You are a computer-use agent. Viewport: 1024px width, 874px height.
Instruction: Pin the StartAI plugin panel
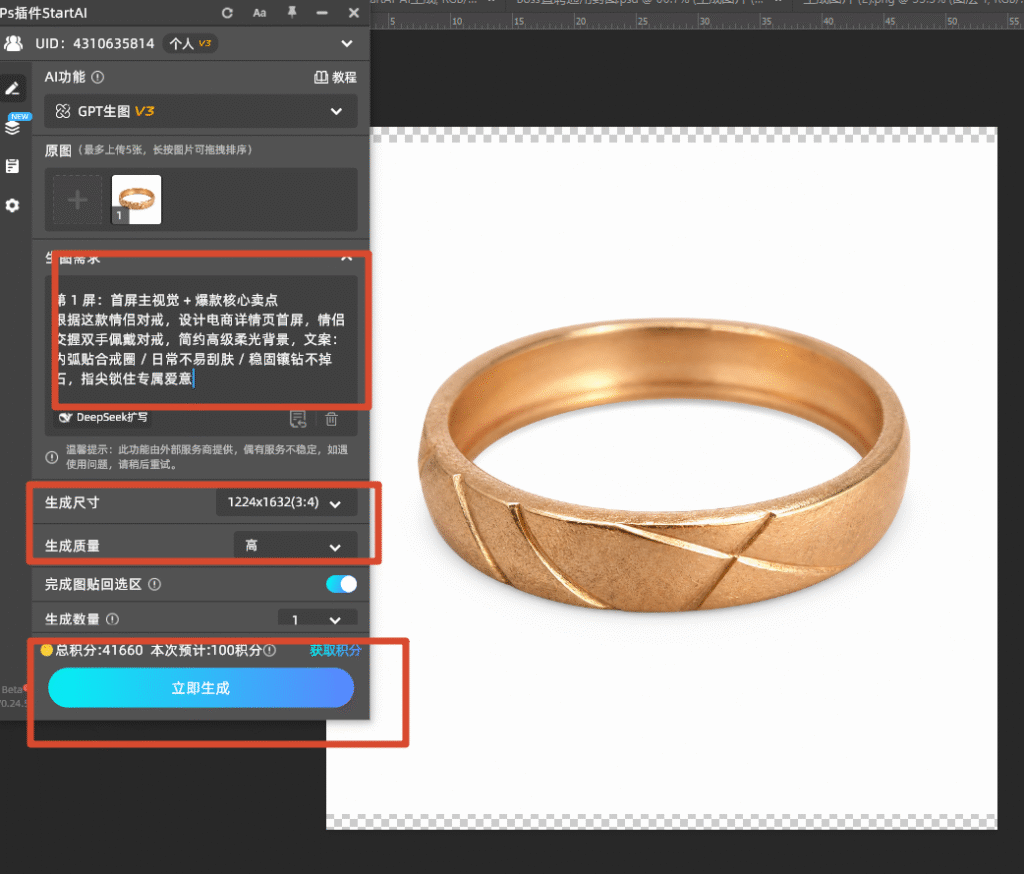[292, 12]
